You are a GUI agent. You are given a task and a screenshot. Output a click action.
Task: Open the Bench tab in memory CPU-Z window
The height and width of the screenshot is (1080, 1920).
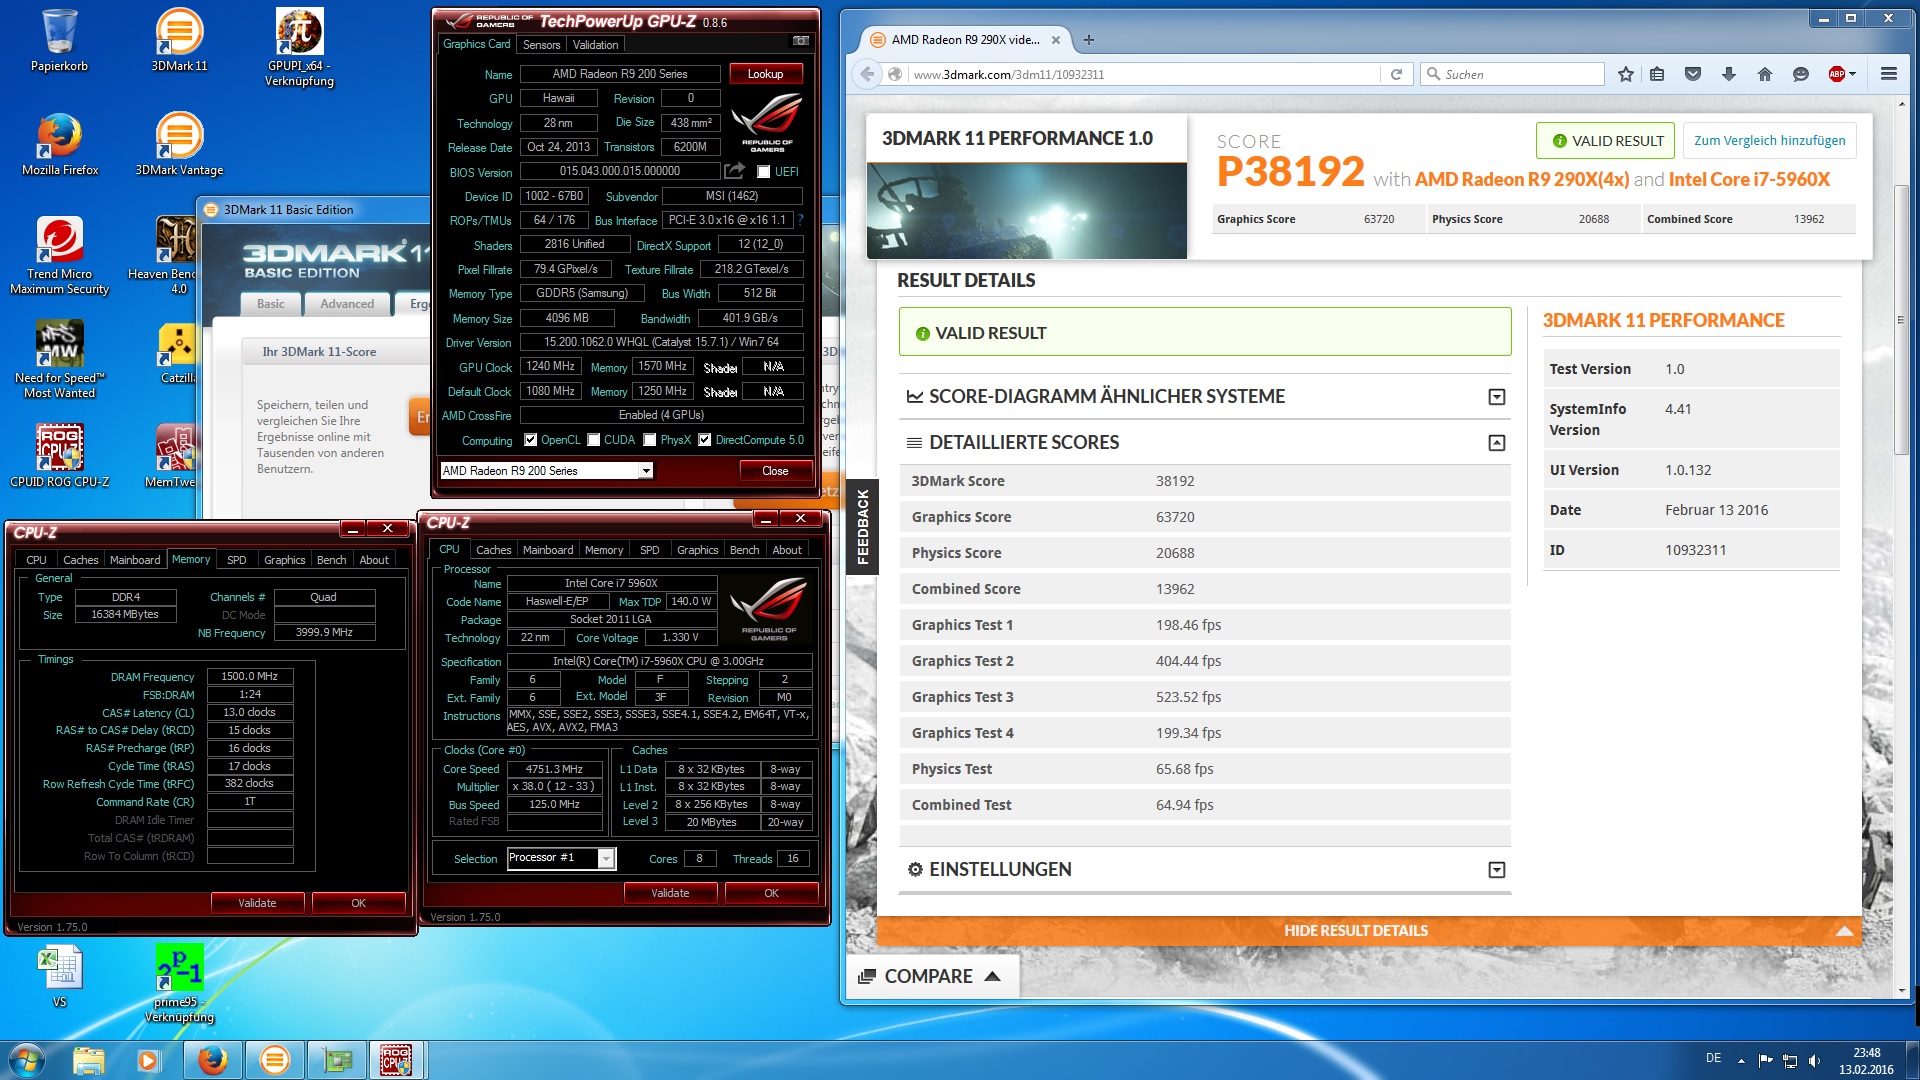(331, 560)
